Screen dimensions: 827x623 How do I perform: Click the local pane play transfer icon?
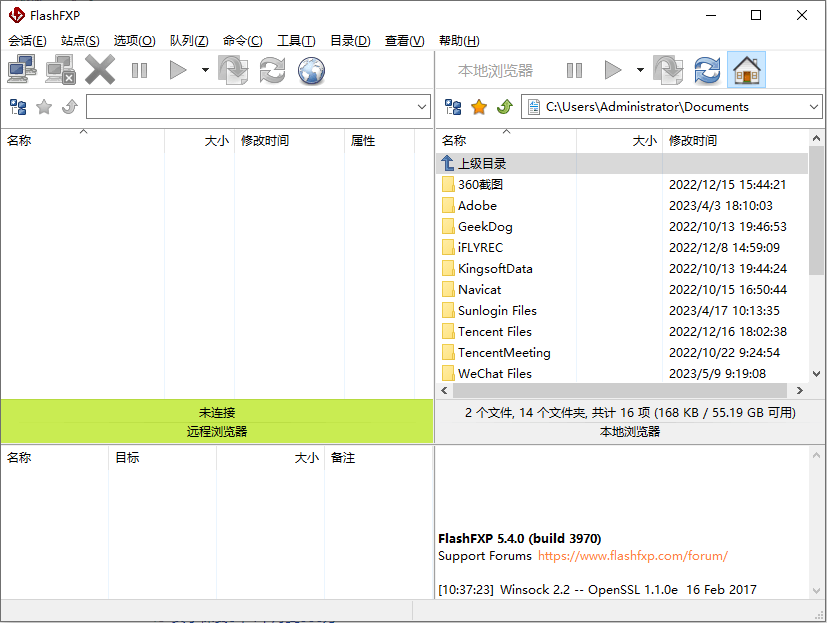click(x=612, y=70)
